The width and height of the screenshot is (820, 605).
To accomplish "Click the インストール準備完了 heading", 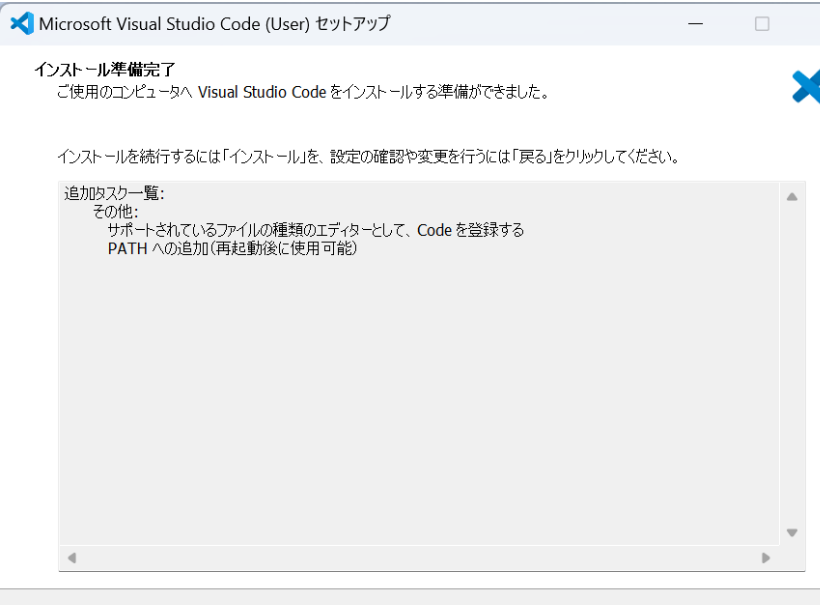I will (x=98, y=69).
